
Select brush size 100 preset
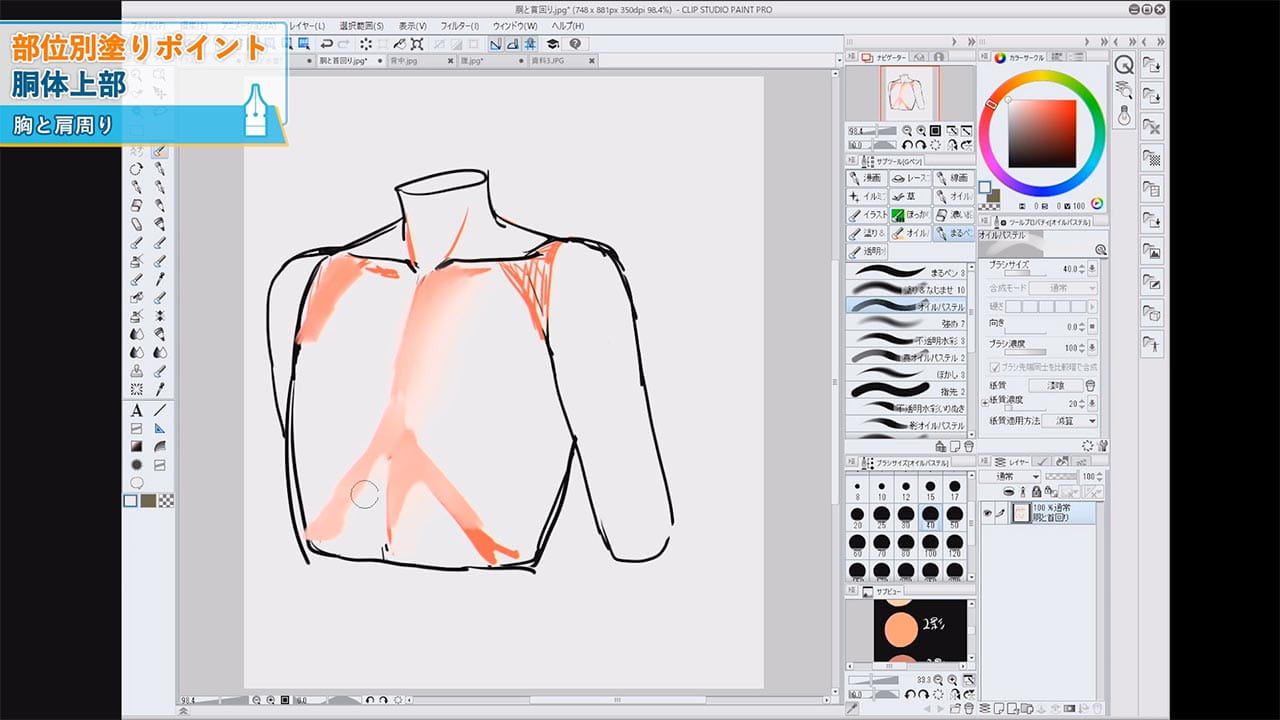[x=931, y=545]
